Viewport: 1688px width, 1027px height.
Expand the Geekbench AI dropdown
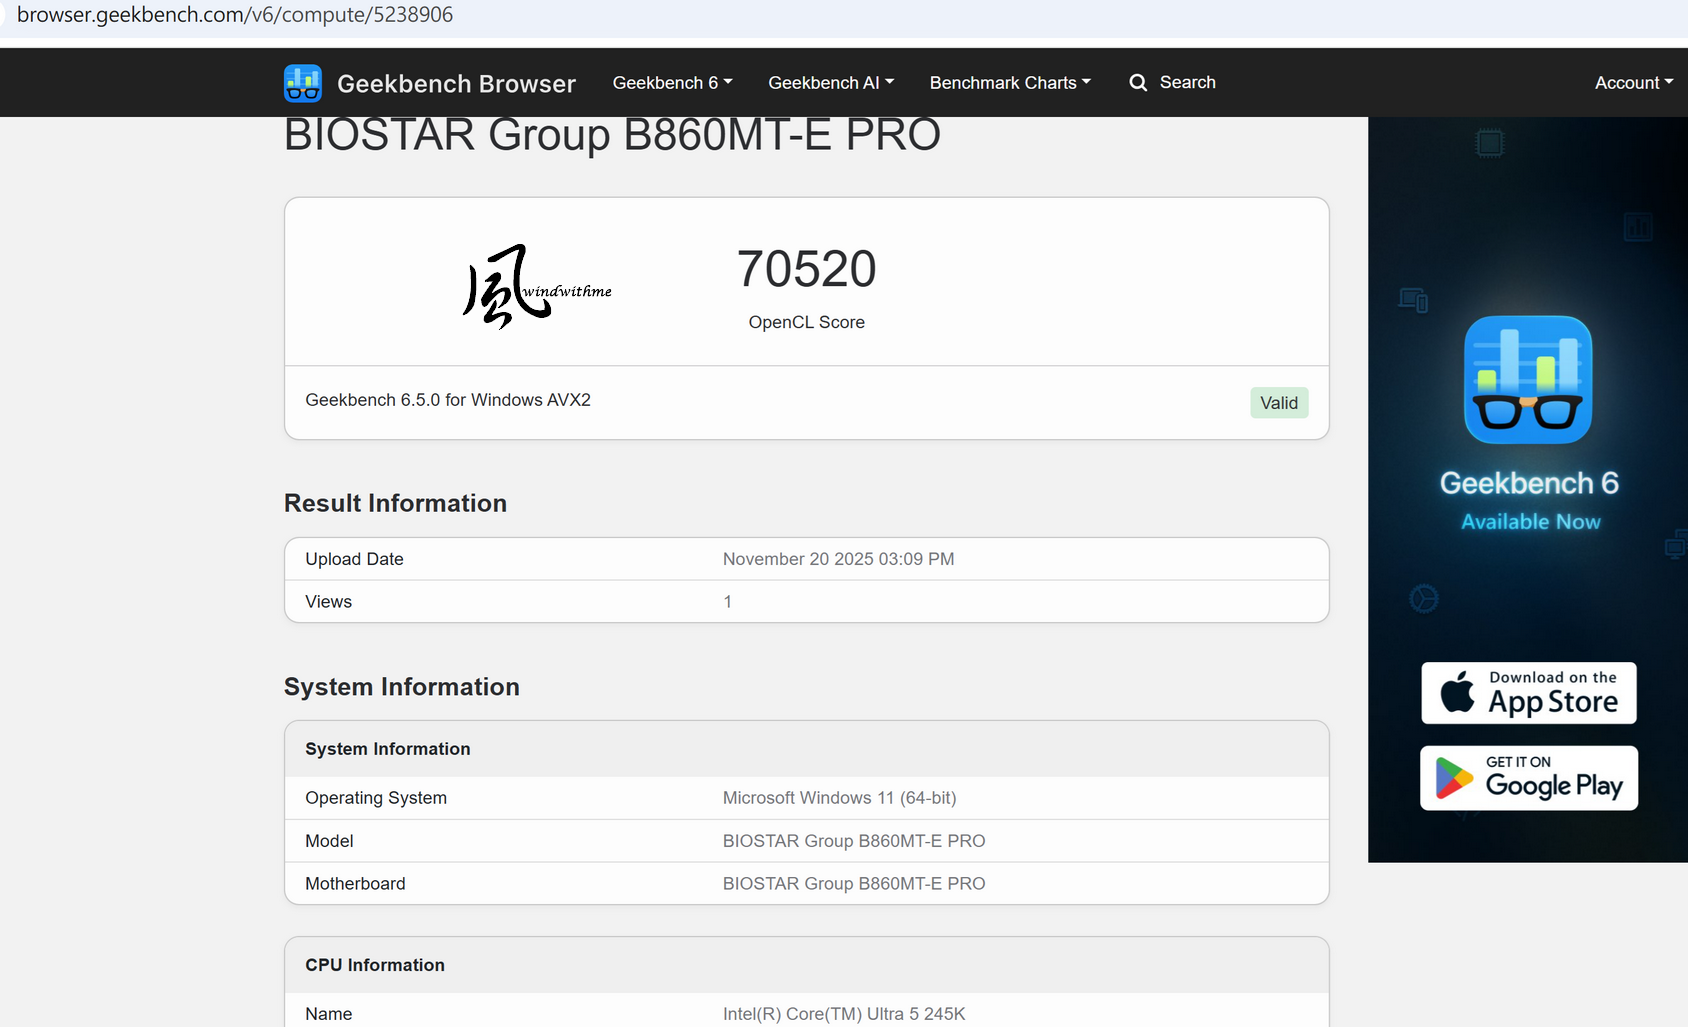(x=830, y=83)
